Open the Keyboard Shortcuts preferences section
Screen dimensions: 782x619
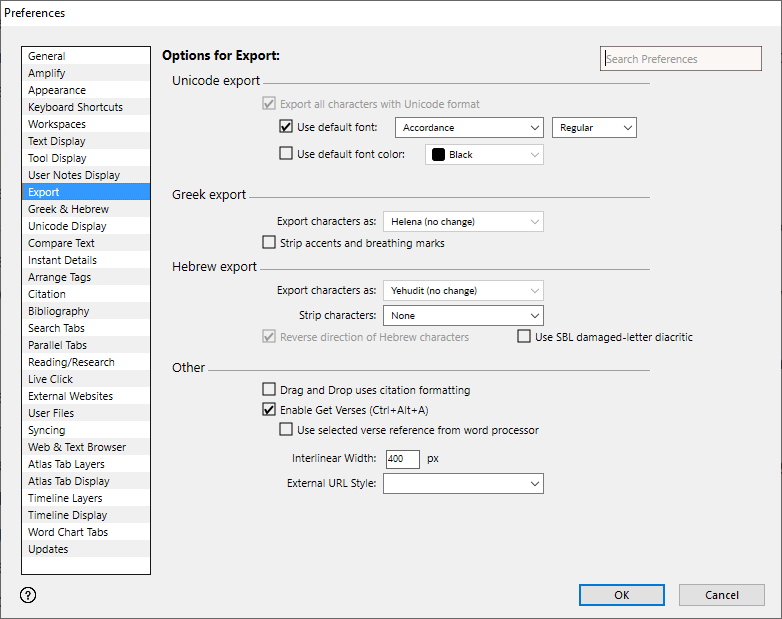click(75, 107)
